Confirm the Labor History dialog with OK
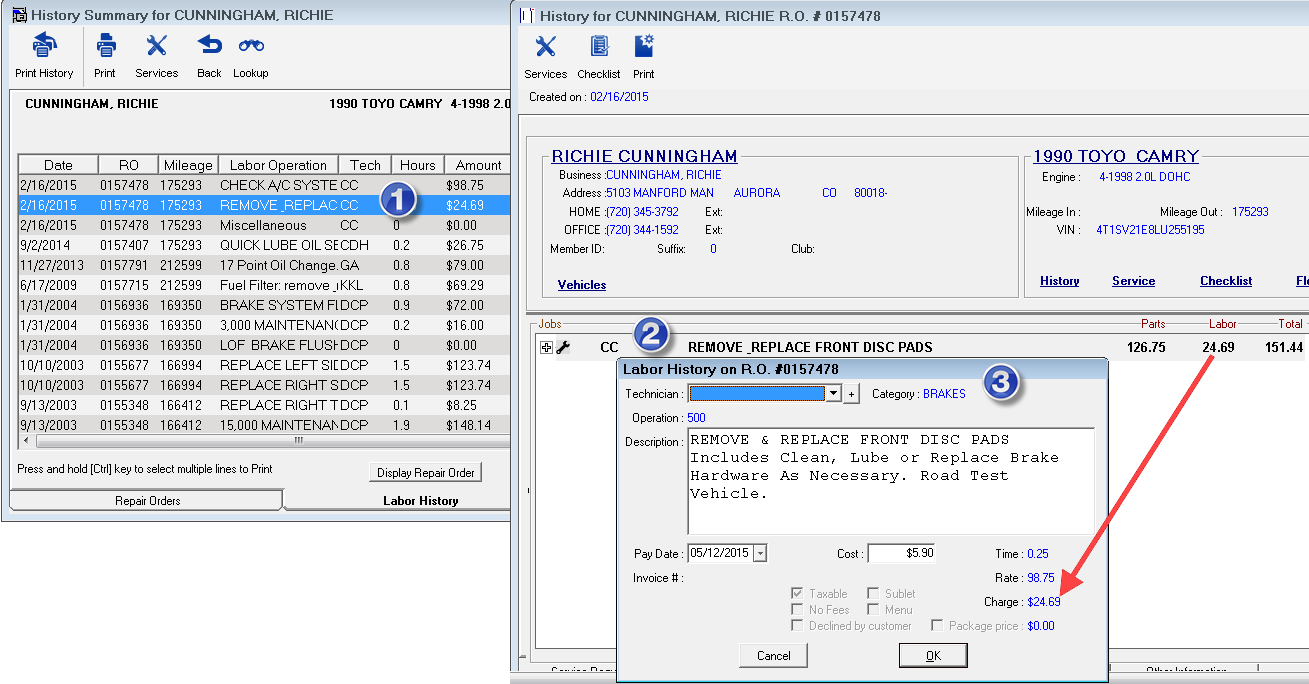This screenshot has width=1309, height=684. pos(932,655)
